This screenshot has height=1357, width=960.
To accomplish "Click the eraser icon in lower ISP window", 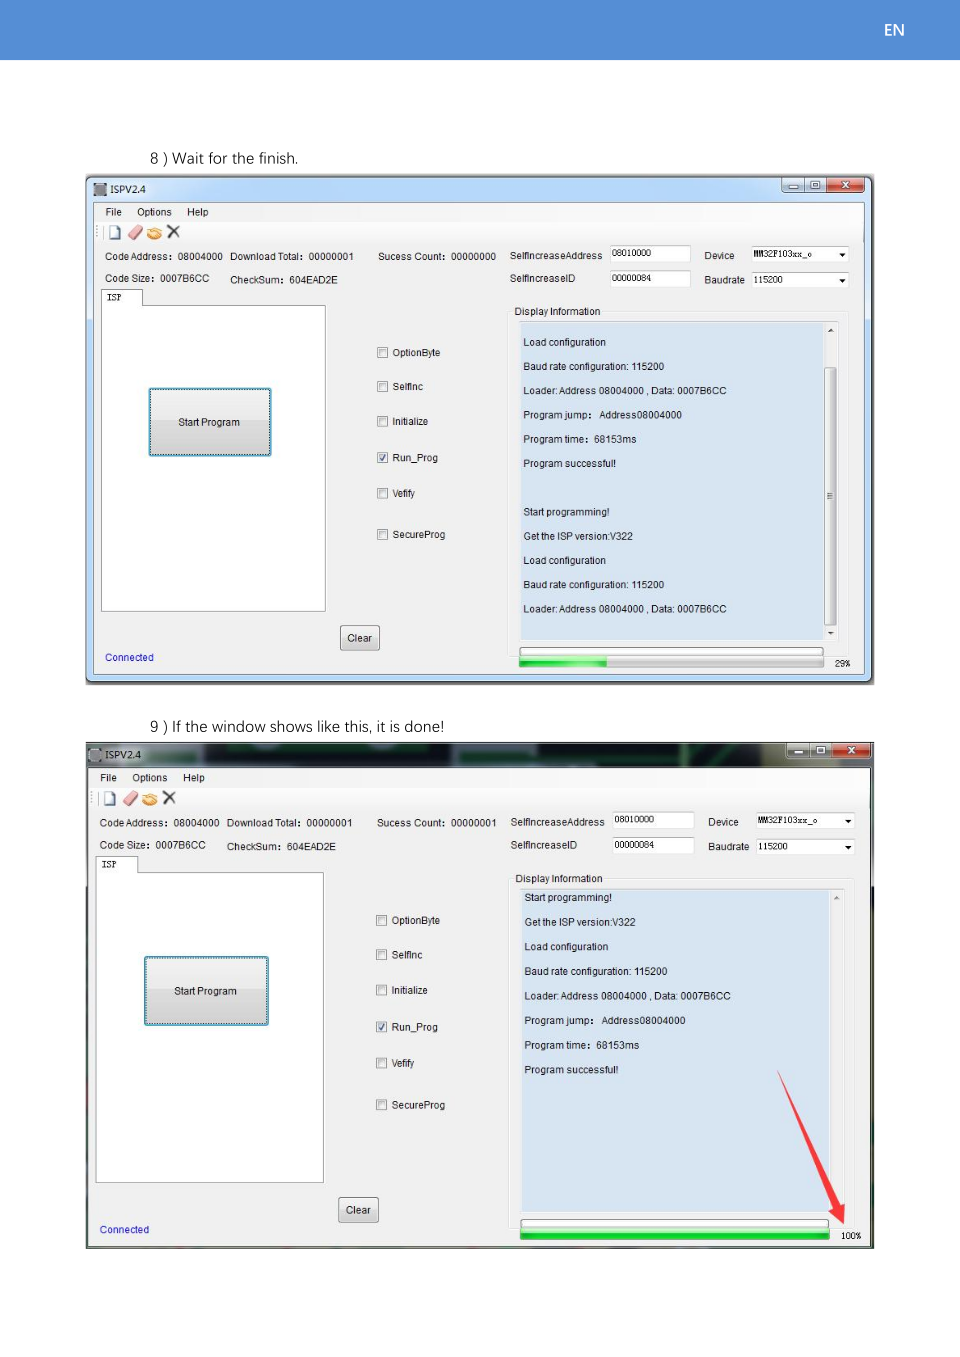I will click(x=130, y=799).
